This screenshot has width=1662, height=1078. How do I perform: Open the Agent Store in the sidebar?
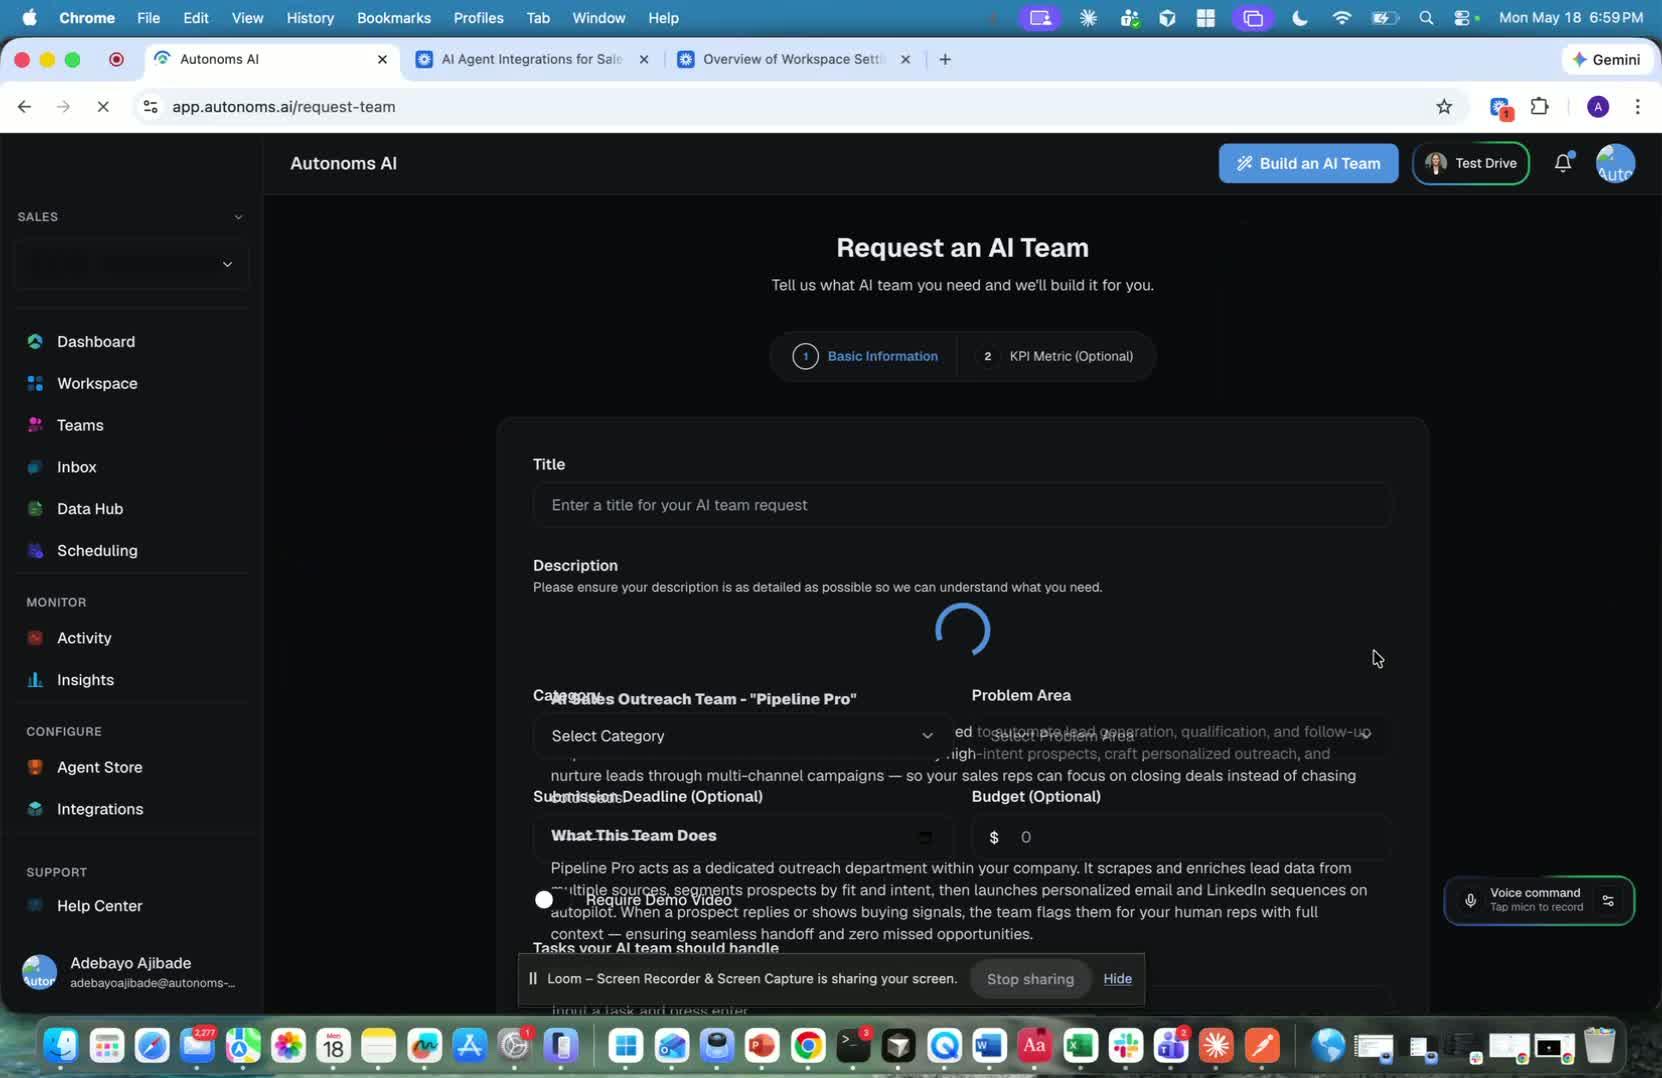pos(99,767)
